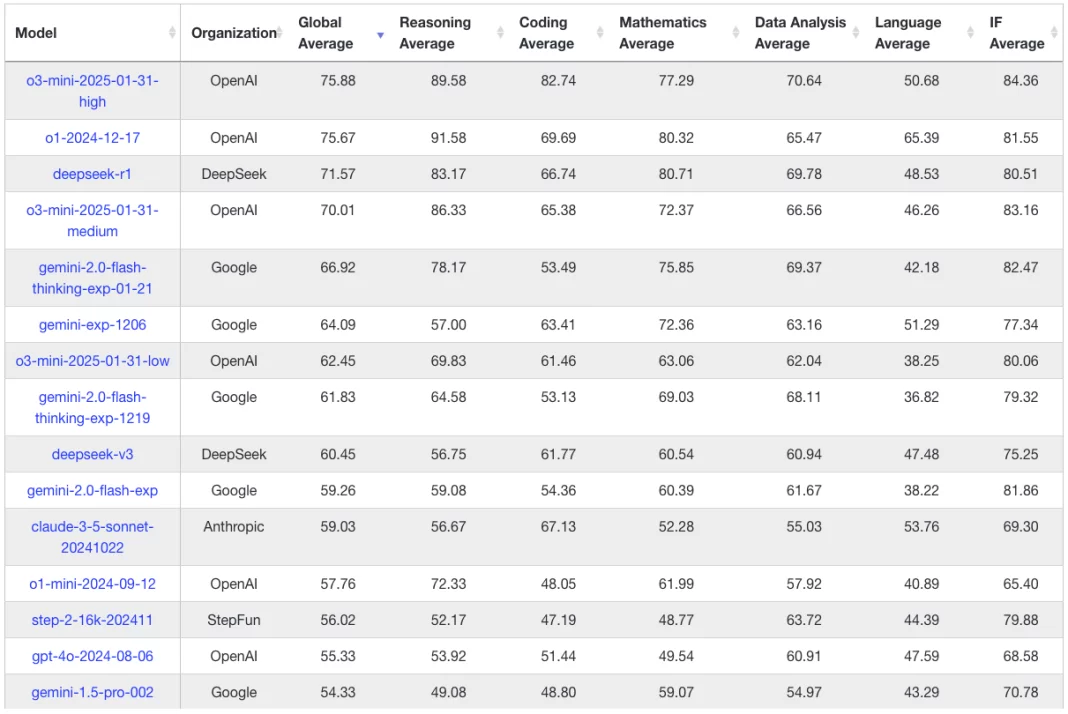Open the o1-2024-12-17 model link
The image size is (1068, 714).
(x=92, y=138)
